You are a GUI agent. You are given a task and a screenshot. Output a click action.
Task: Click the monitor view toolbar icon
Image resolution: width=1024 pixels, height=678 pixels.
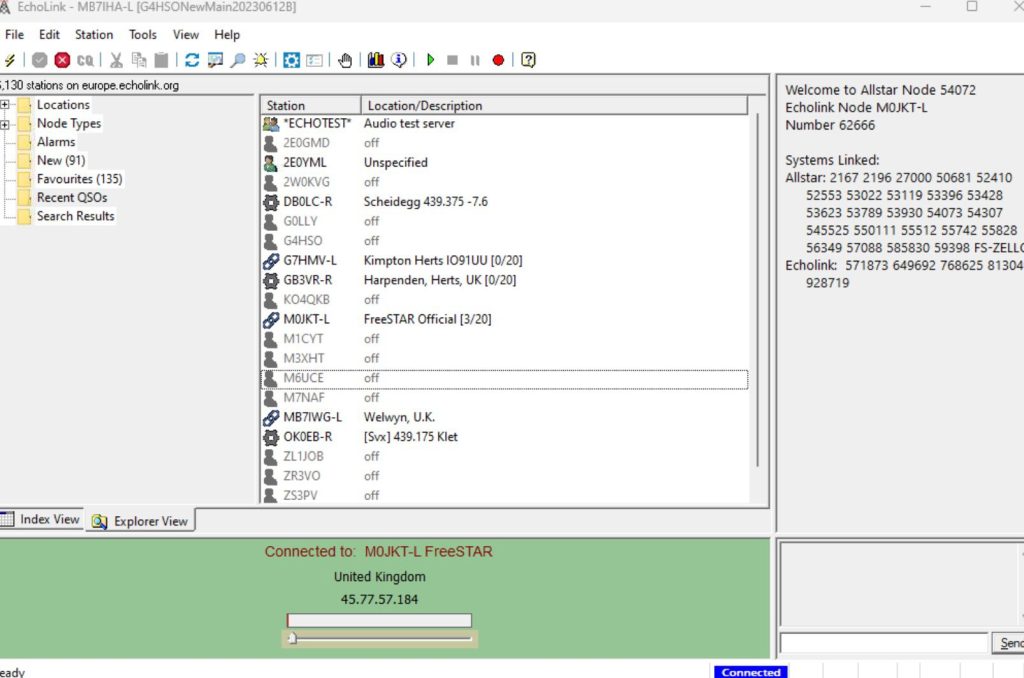click(215, 60)
